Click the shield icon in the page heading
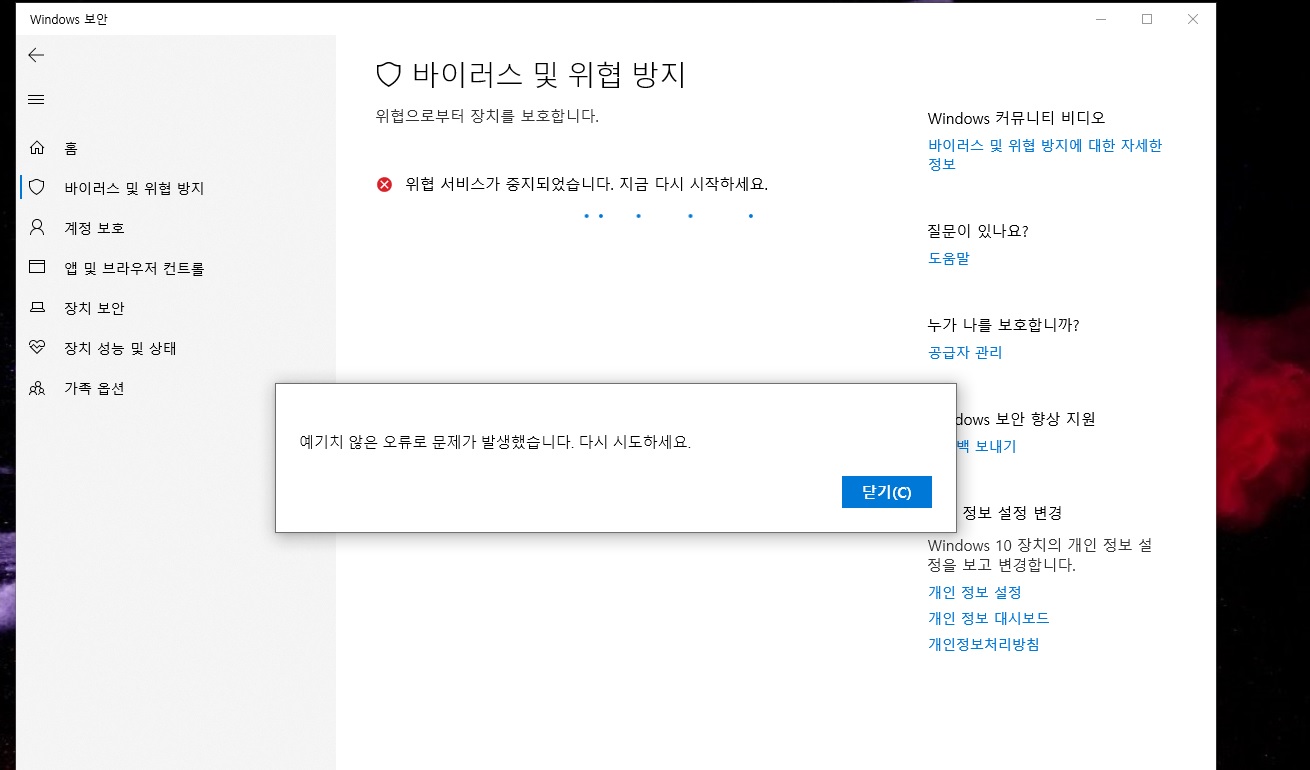The height and width of the screenshot is (770, 1310). pos(388,75)
